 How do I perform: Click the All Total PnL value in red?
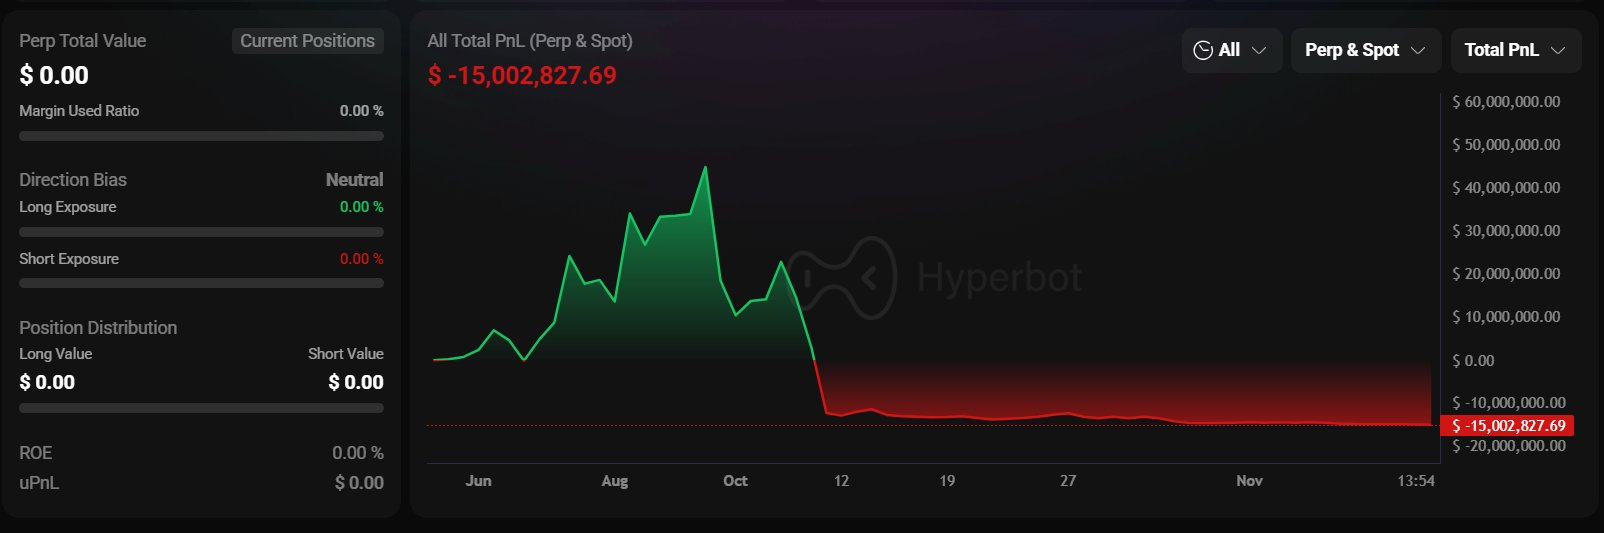tap(522, 76)
